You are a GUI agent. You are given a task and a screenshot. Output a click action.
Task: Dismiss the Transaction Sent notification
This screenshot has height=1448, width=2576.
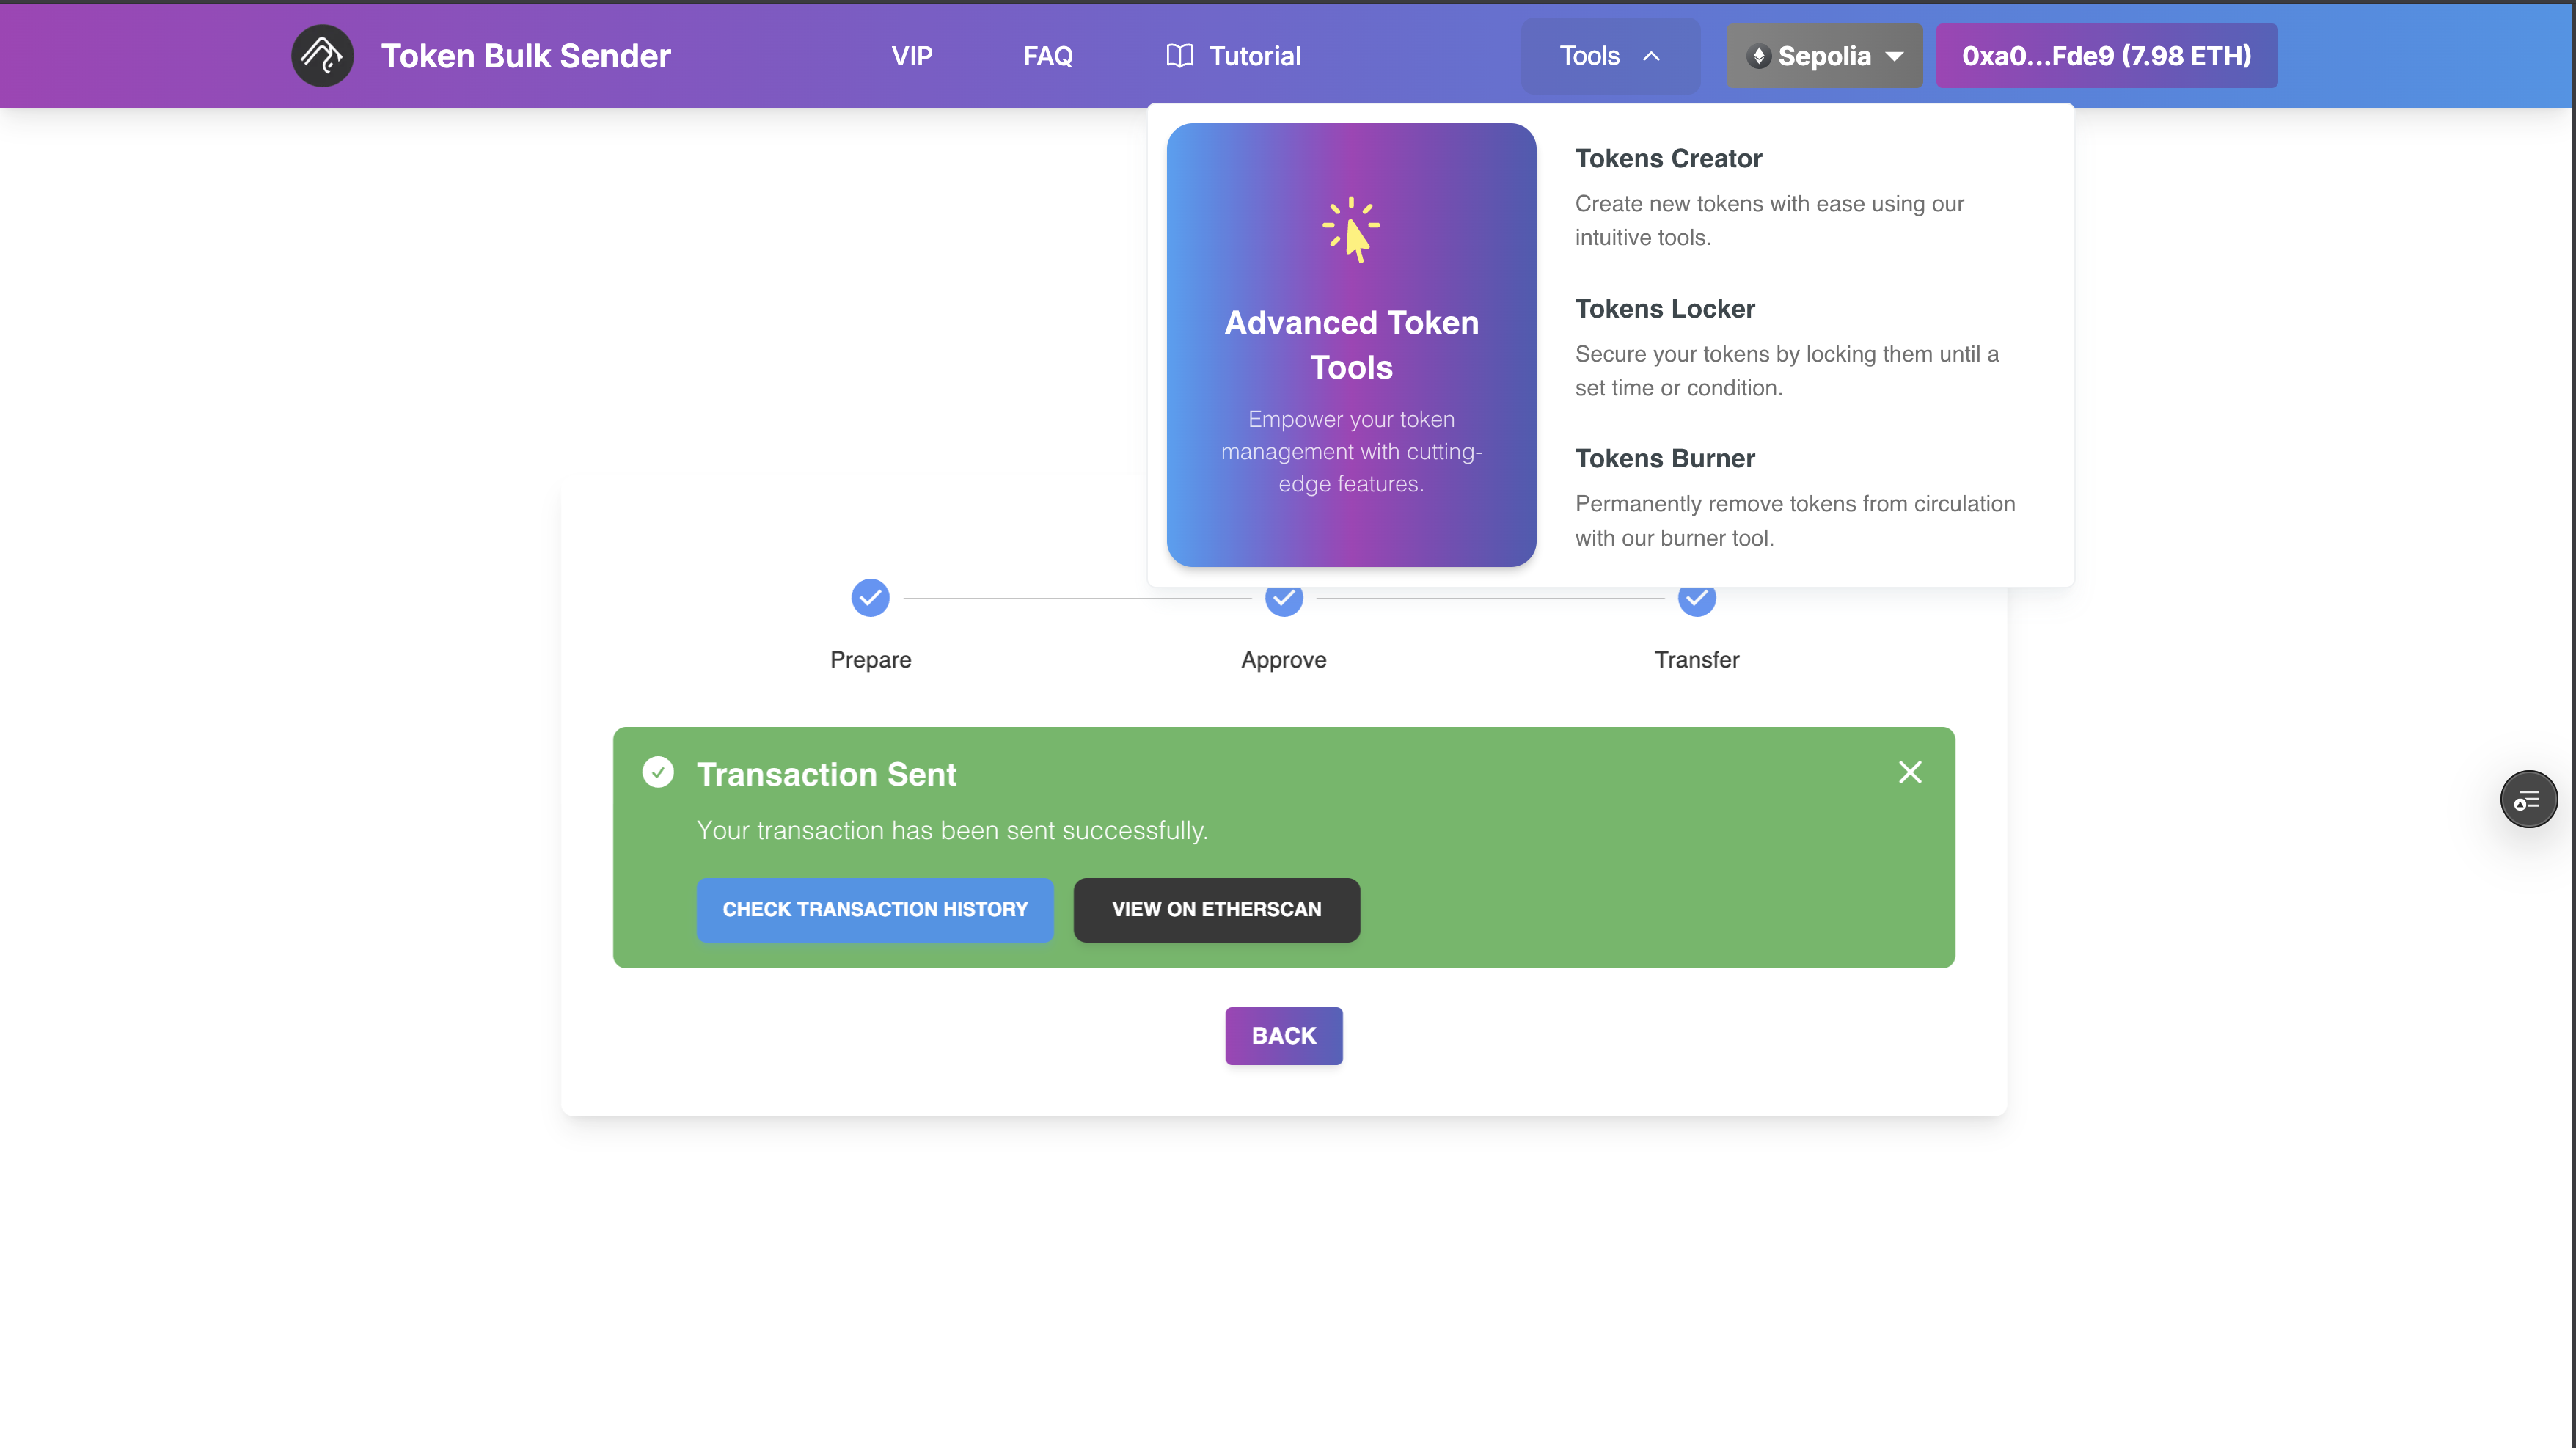click(x=1910, y=772)
